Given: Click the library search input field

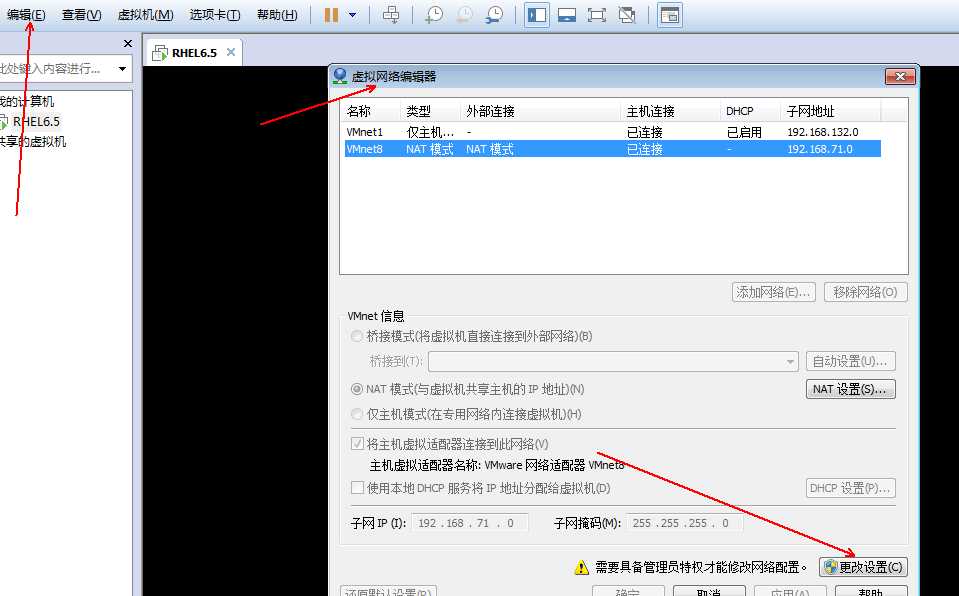Looking at the screenshot, I should [x=55, y=69].
